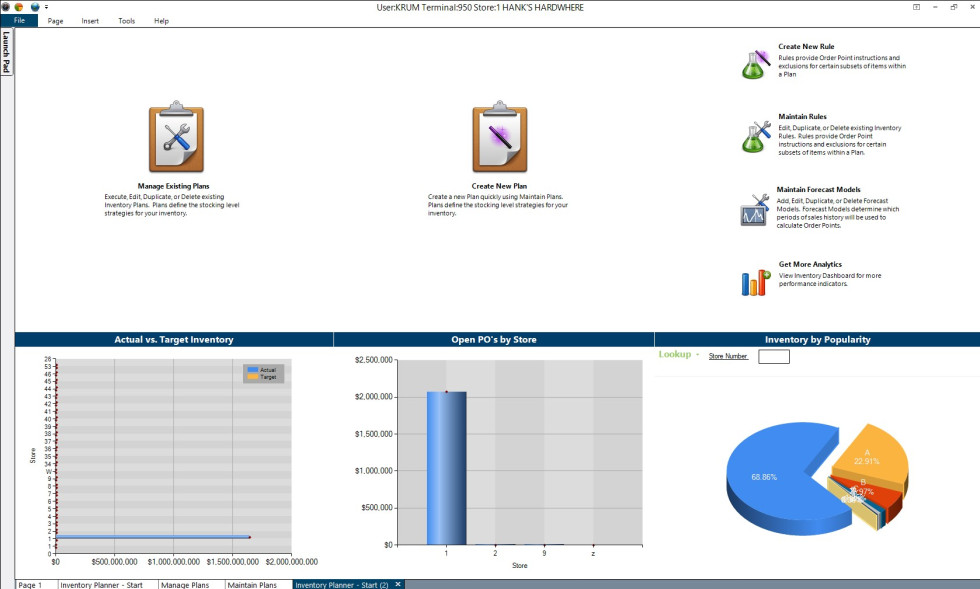
Task: Click the Create New Rule flask icon
Action: pyautogui.click(x=756, y=63)
